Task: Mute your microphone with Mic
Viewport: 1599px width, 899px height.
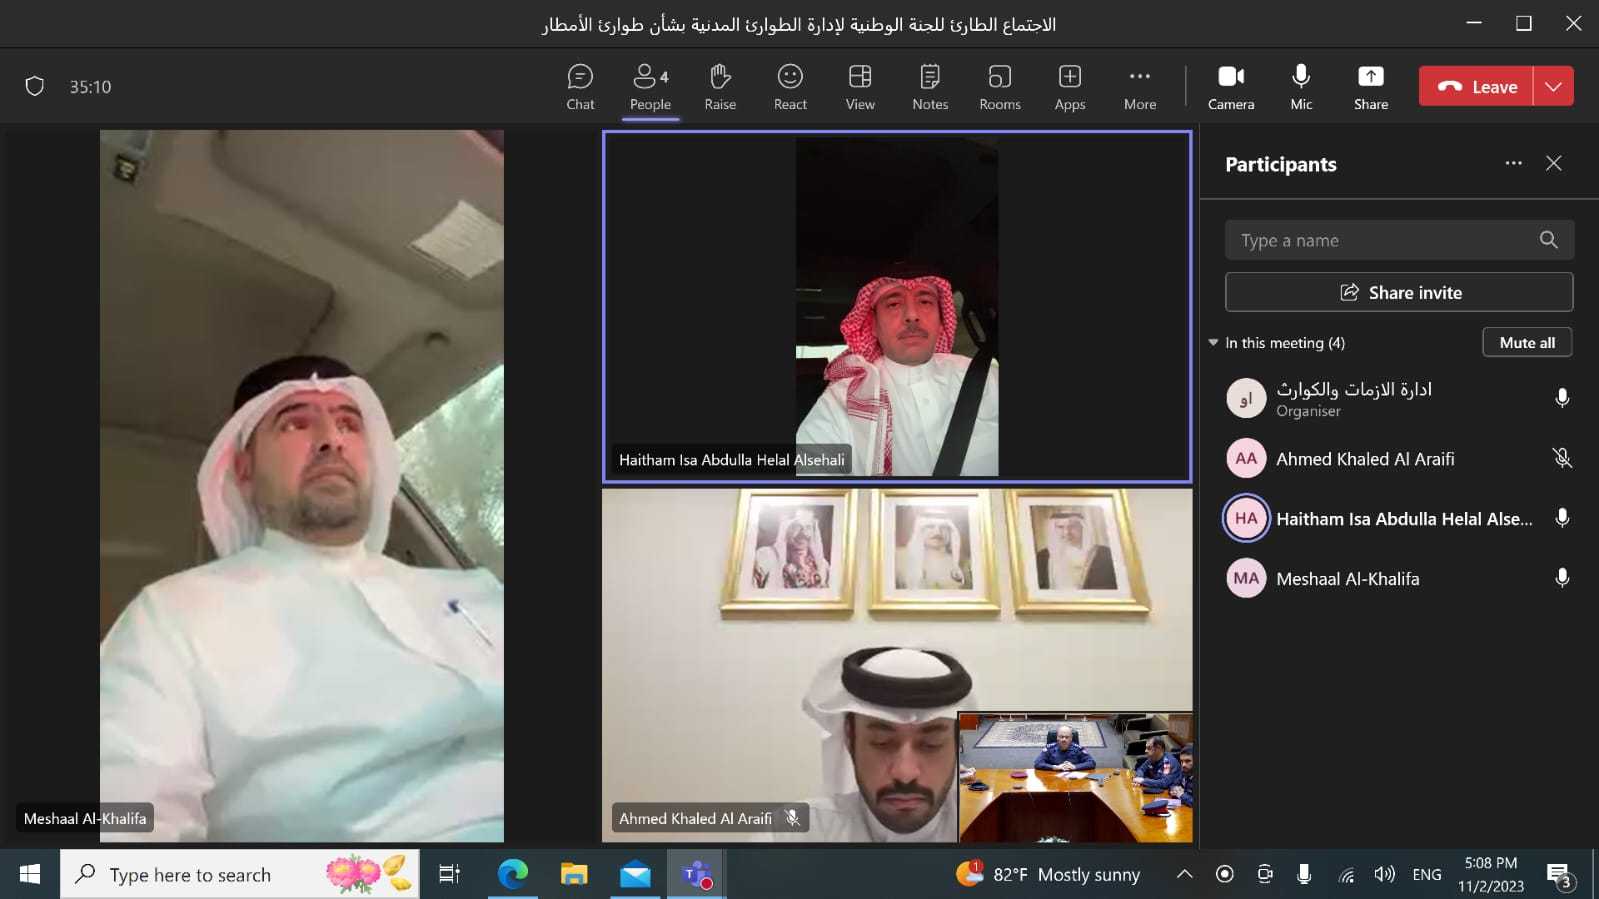Action: 1301,87
